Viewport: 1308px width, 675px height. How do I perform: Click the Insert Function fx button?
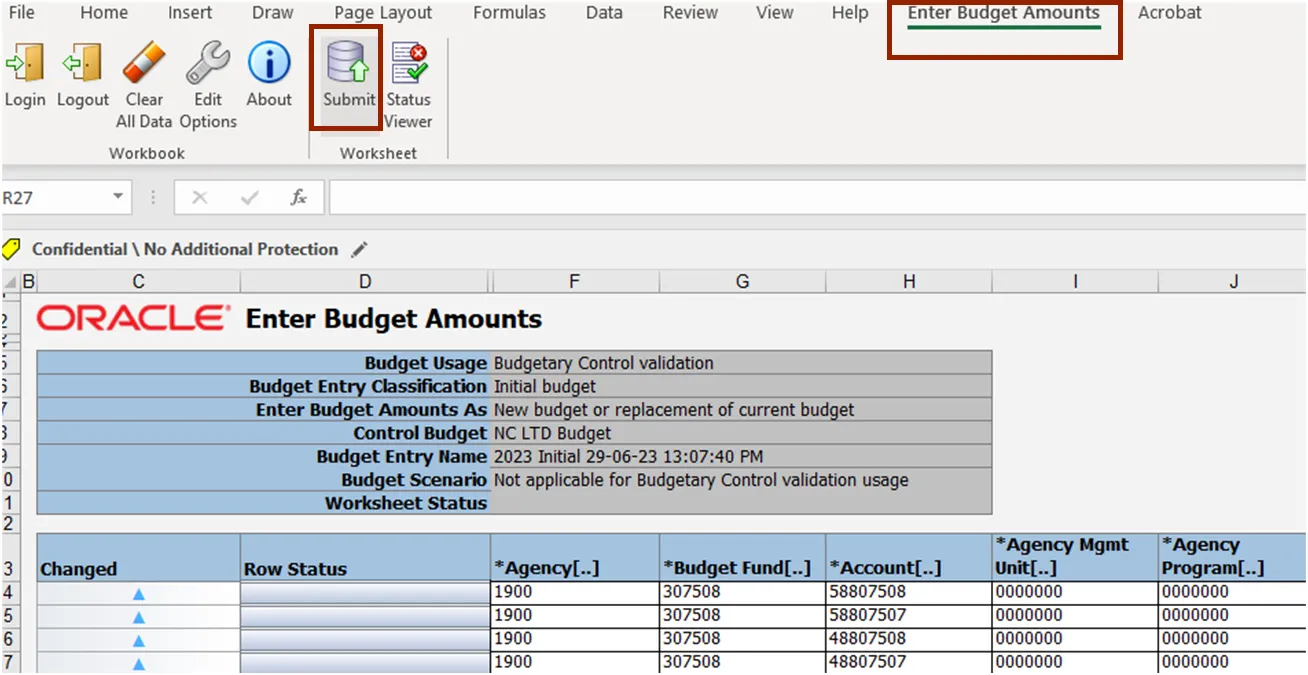(298, 198)
